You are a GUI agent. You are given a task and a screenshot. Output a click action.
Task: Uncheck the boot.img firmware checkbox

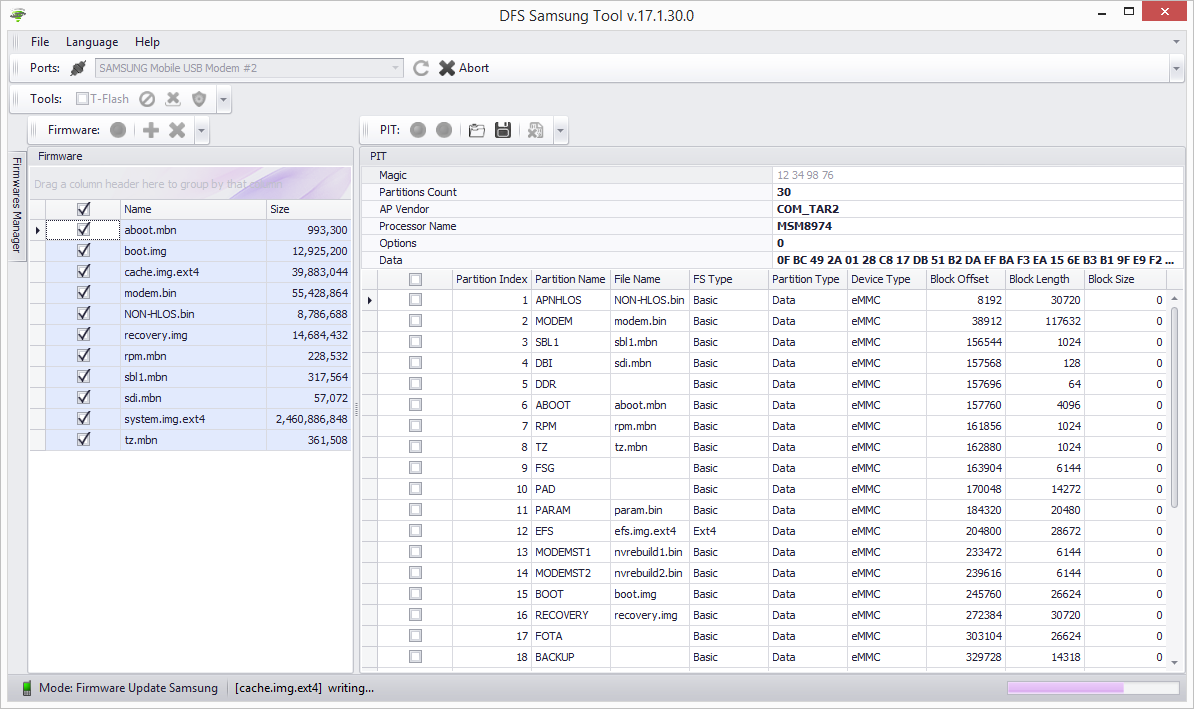pyautogui.click(x=84, y=251)
